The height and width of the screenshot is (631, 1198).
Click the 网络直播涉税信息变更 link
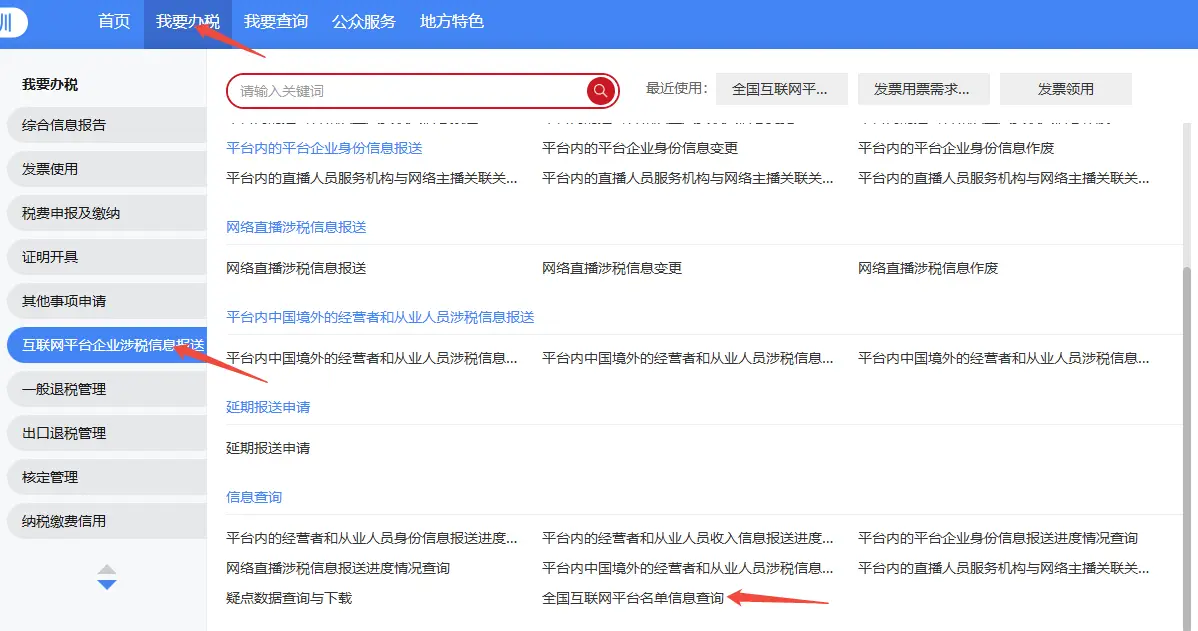tap(612, 268)
